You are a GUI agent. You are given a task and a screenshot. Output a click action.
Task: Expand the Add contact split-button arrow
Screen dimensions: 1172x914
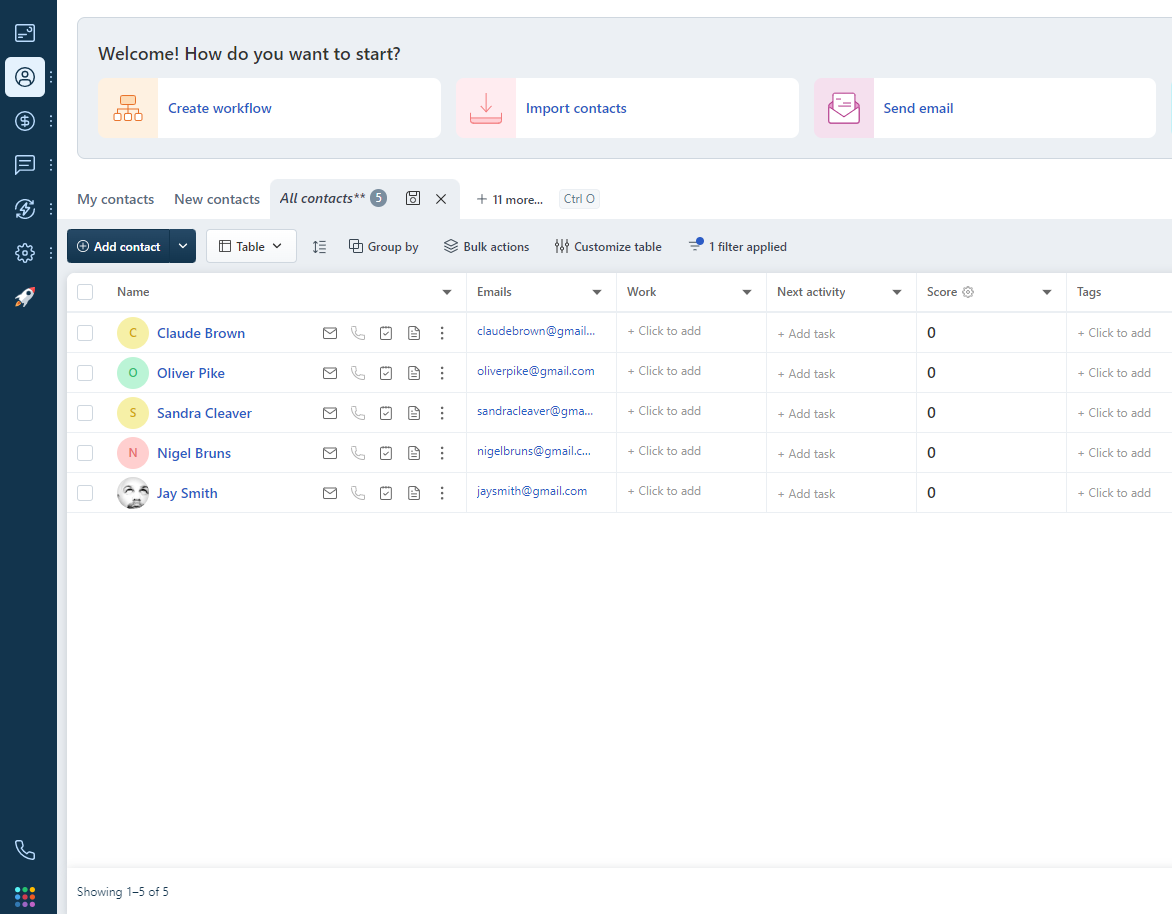(x=182, y=245)
